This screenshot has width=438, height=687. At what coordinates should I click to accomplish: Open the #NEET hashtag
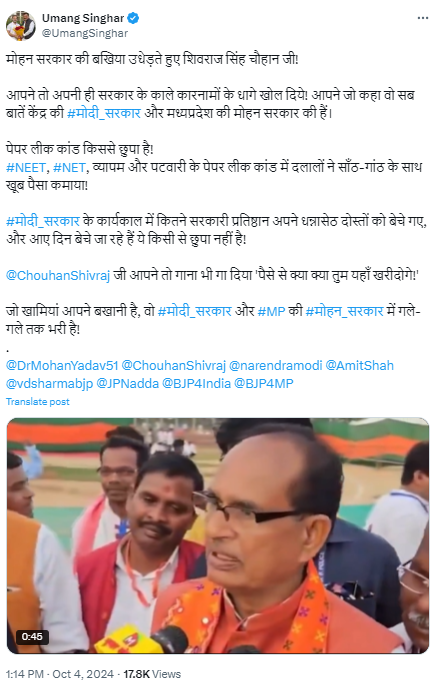[26, 167]
